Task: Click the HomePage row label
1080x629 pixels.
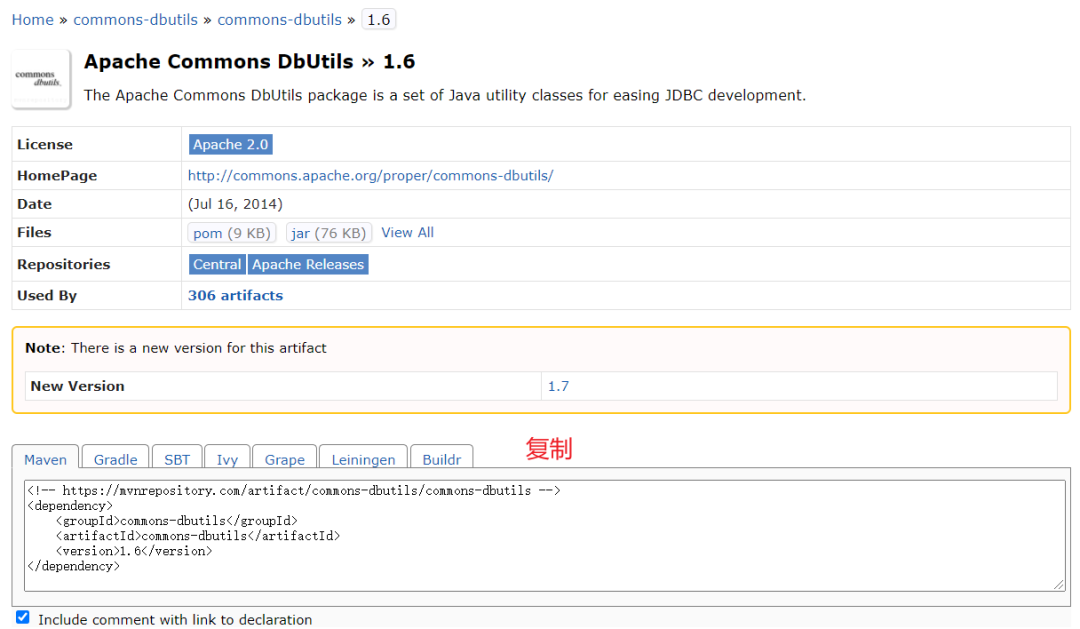Action: point(57,176)
